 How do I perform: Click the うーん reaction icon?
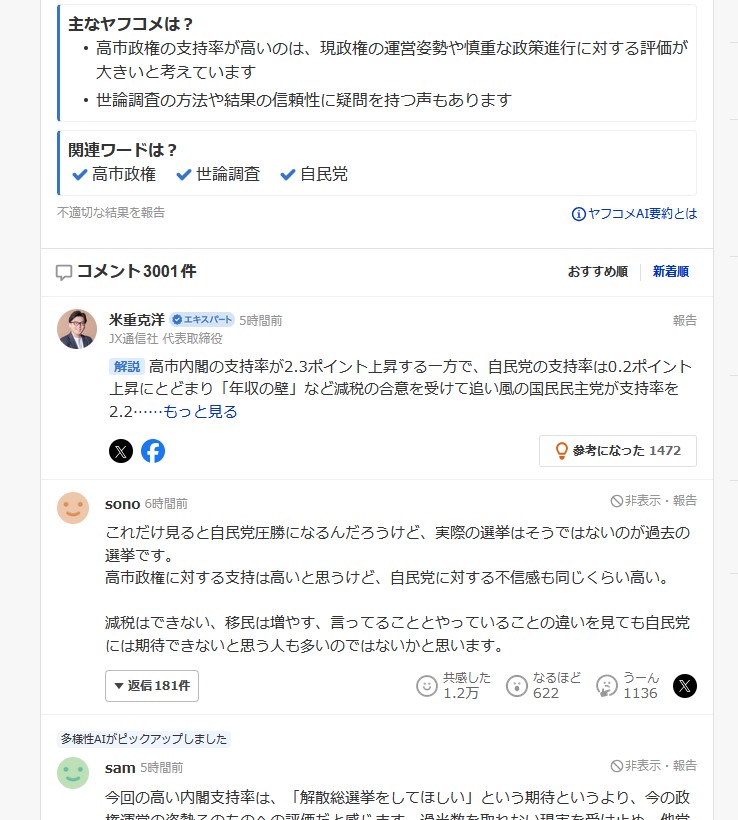click(x=606, y=686)
